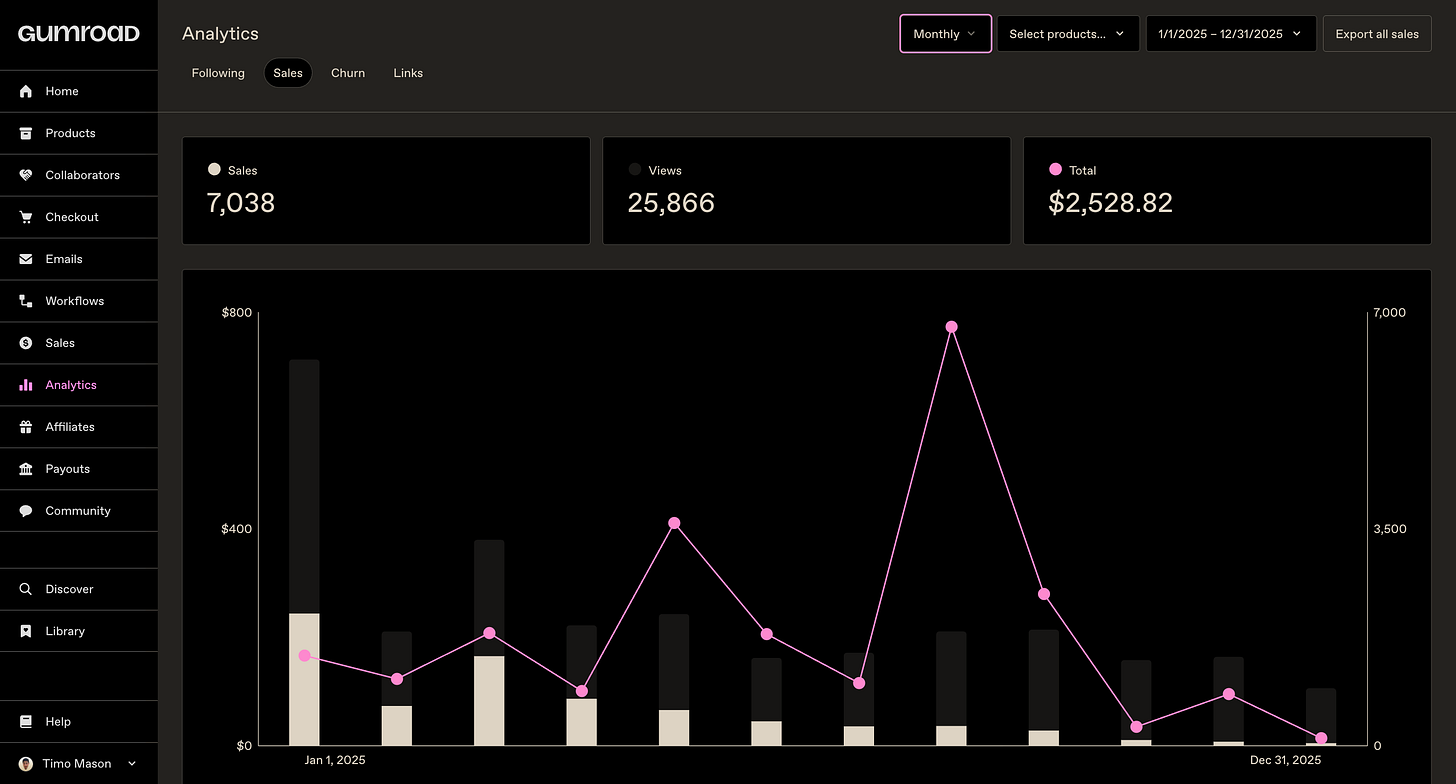
Task: Click the $2,528.82 total figure
Action: point(1110,203)
